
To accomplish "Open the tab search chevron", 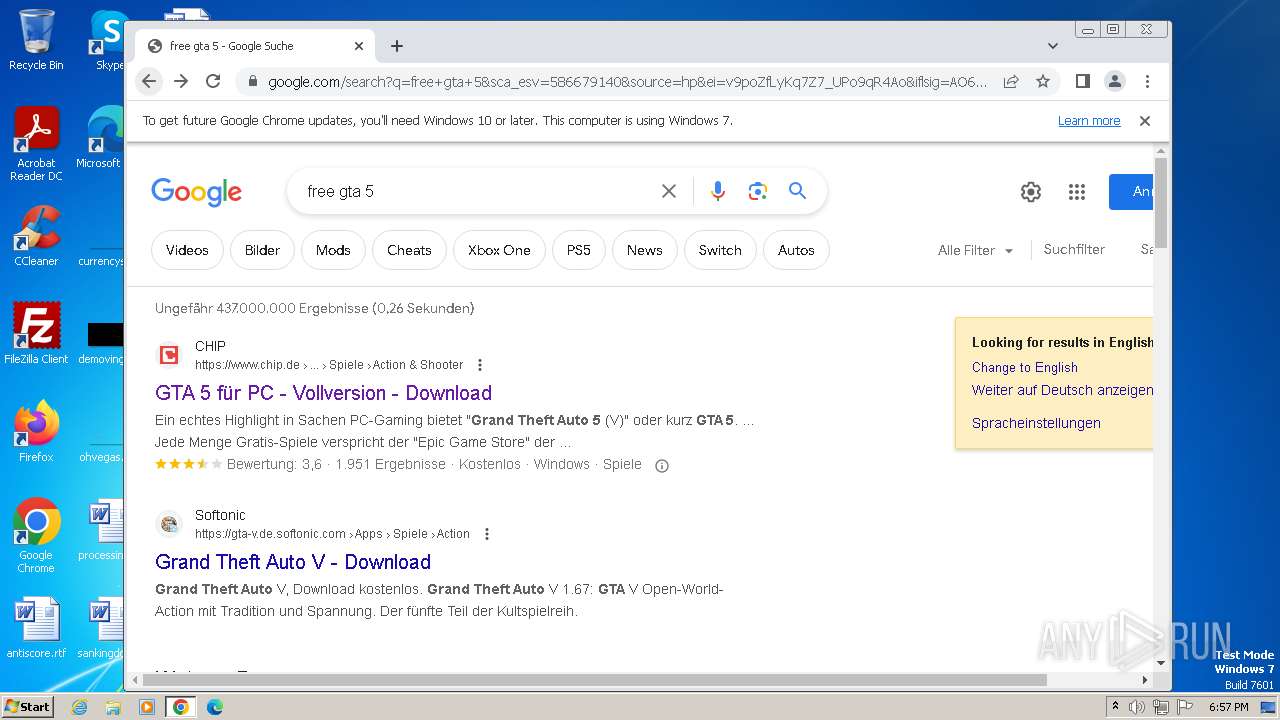I will point(1052,46).
